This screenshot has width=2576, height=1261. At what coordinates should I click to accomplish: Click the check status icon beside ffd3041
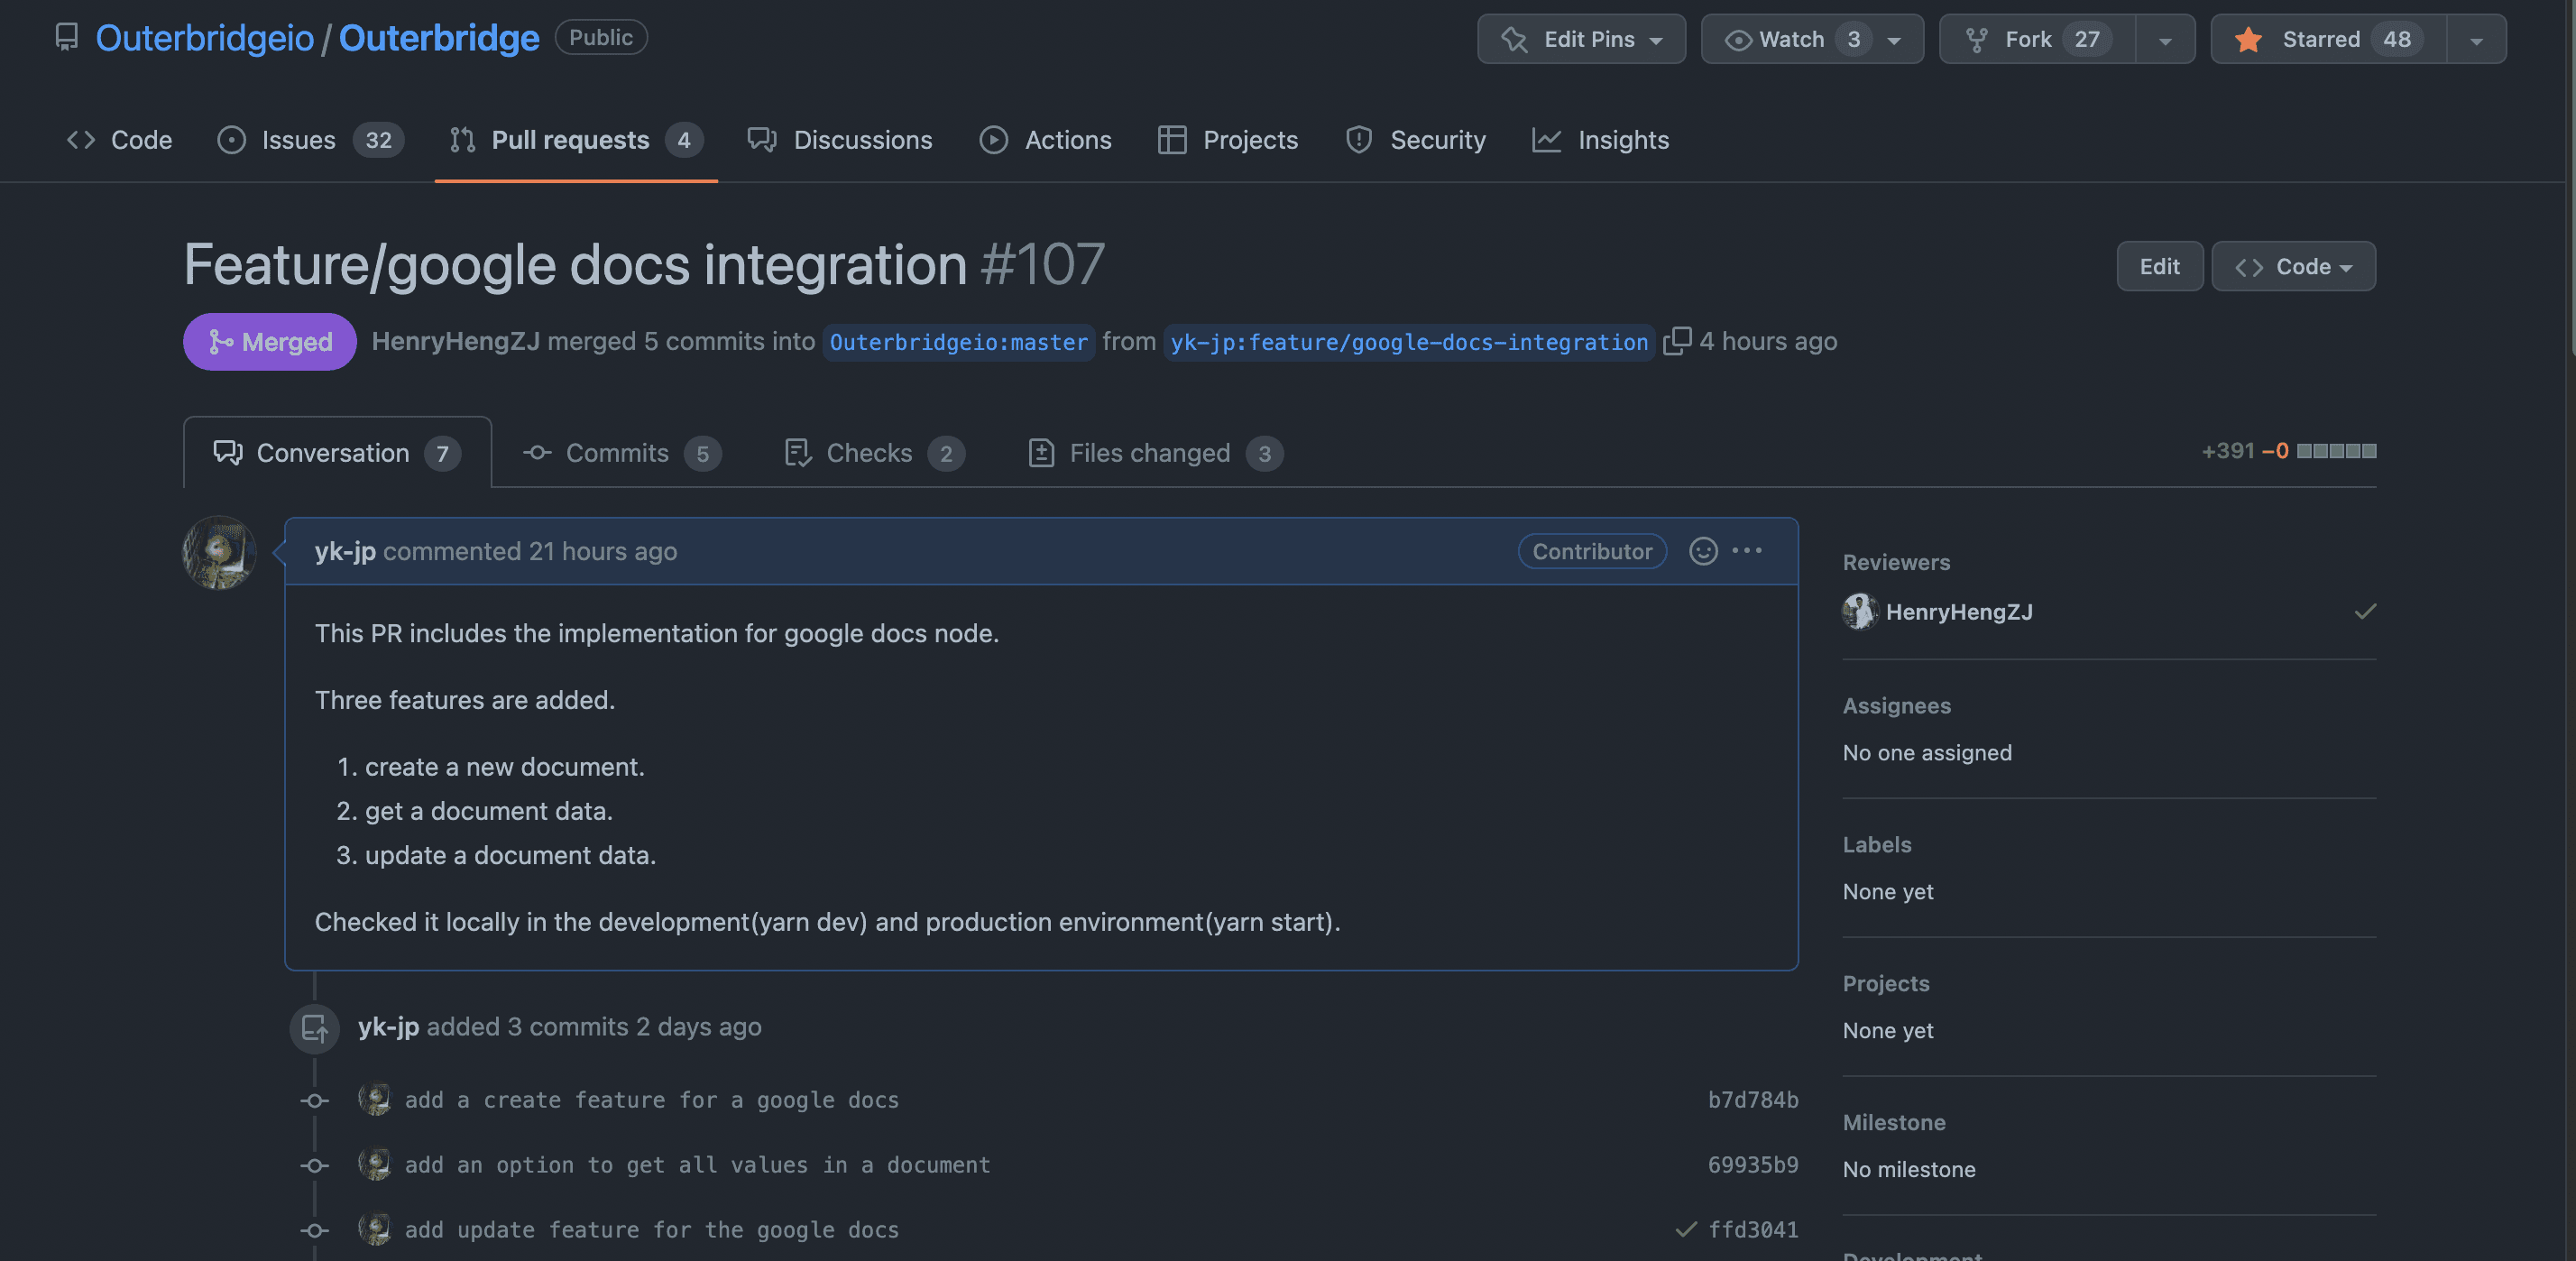(x=1686, y=1229)
